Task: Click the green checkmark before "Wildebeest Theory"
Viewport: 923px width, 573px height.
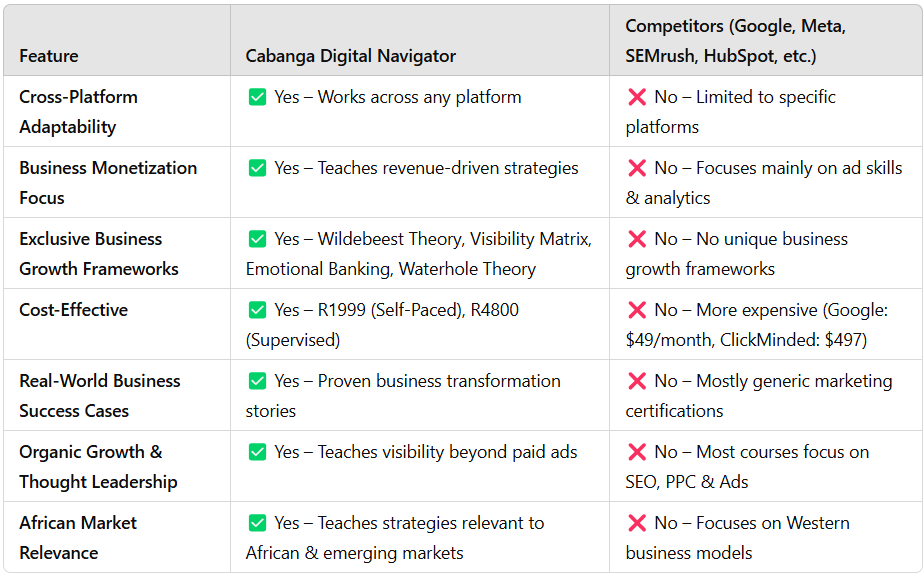Action: coord(257,239)
